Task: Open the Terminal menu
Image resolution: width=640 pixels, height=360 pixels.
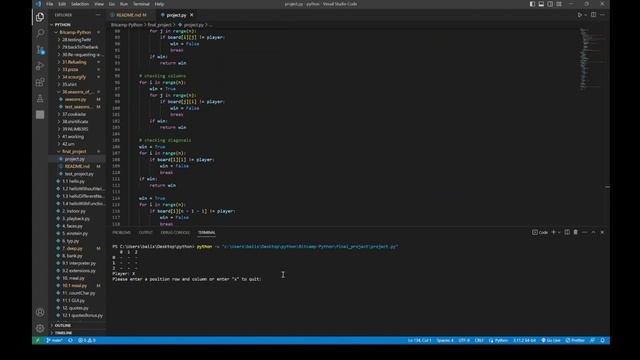Action: (141, 4)
